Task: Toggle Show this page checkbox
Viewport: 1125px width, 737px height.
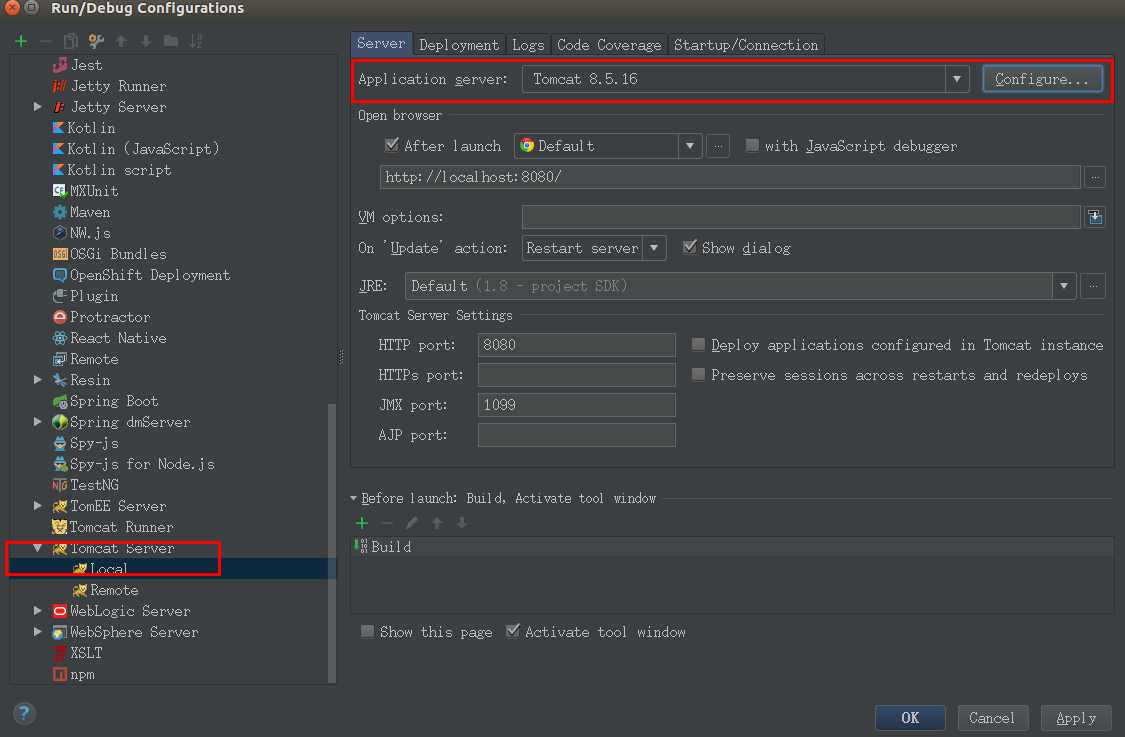Action: (x=367, y=632)
